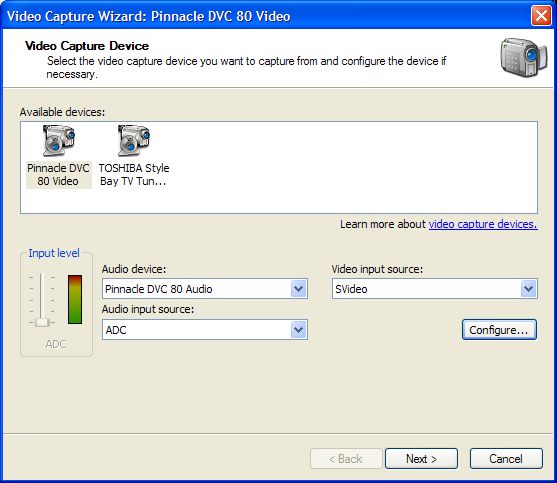
Task: Follow the video capture devices link
Action: 483,224
